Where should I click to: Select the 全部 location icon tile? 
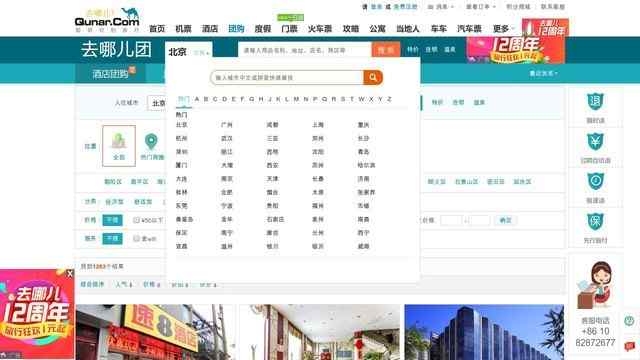click(x=119, y=146)
